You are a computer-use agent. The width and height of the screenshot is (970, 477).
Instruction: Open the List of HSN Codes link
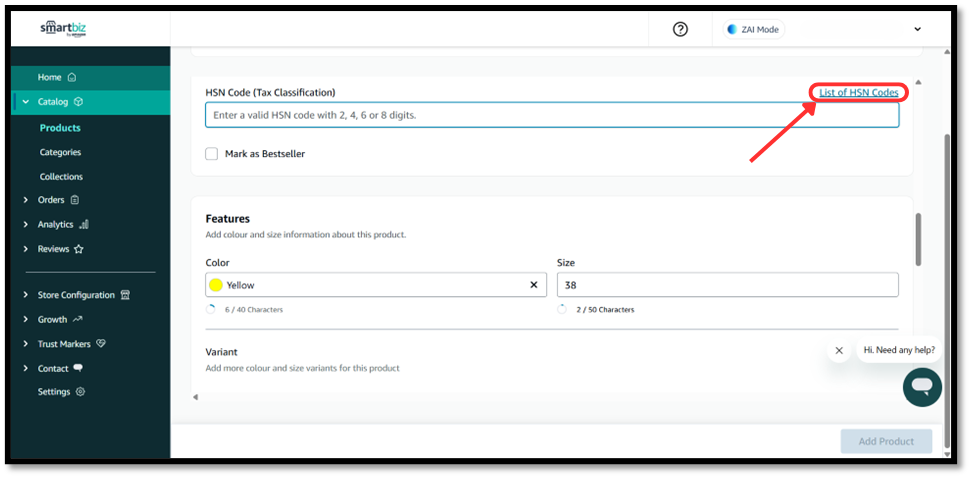[858, 93]
